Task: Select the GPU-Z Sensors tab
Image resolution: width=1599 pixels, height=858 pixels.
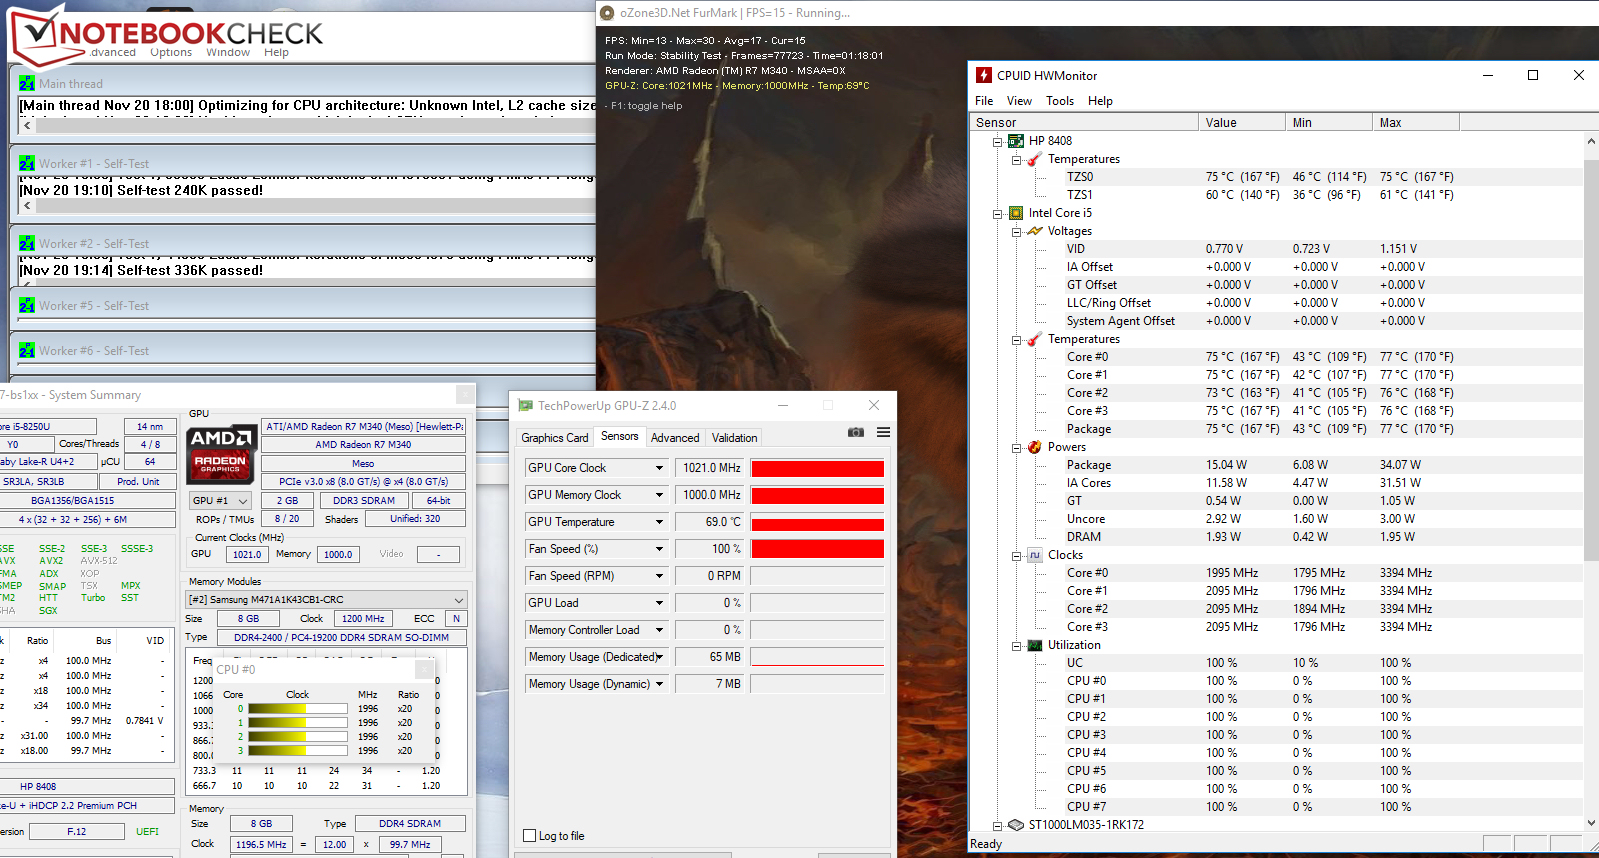Action: (x=619, y=436)
